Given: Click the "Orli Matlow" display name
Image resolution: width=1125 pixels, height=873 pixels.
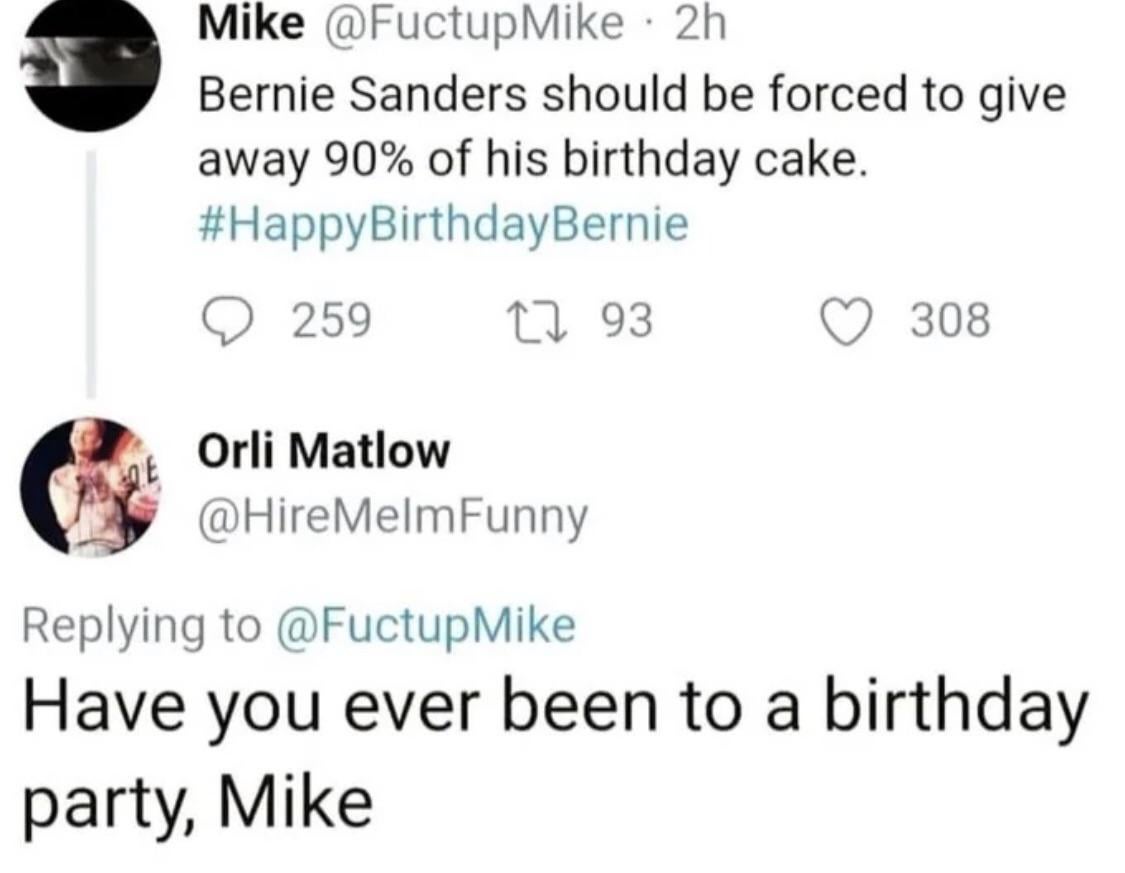Looking at the screenshot, I should [325, 453].
